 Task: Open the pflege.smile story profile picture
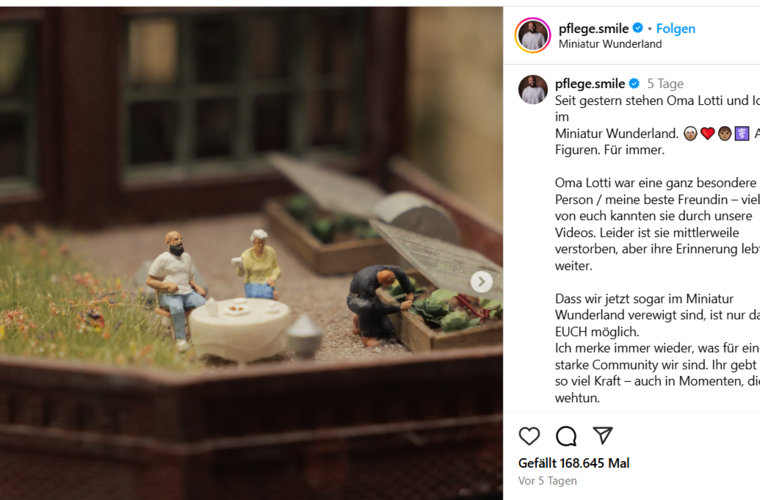(533, 35)
